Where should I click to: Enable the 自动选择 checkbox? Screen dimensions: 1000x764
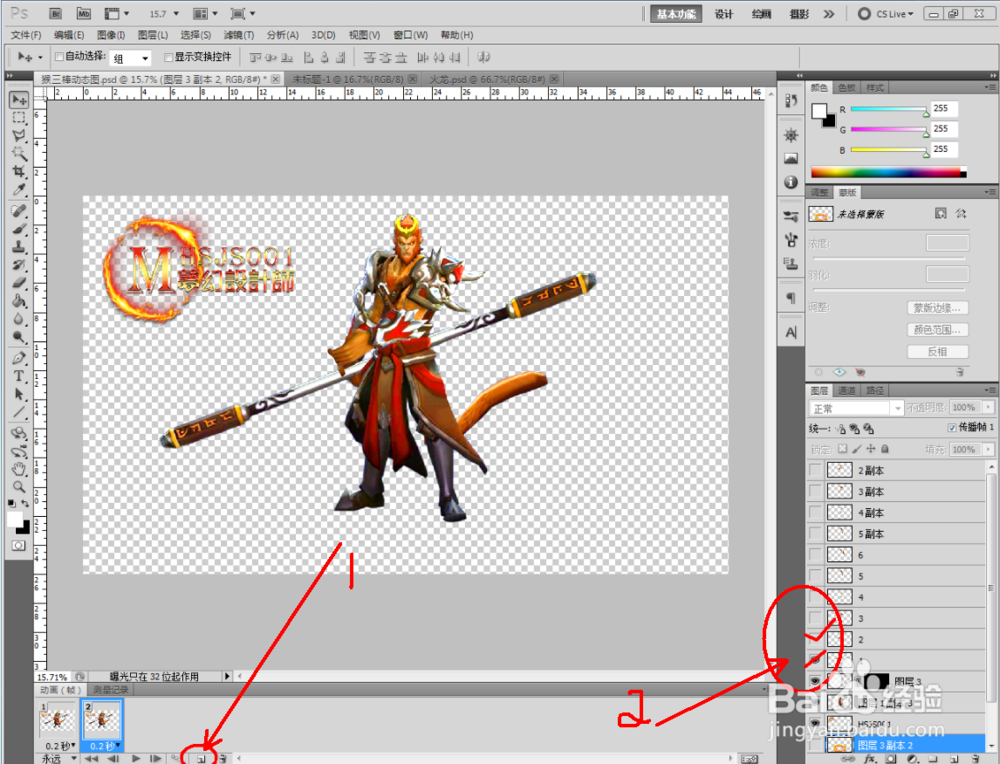pos(59,57)
